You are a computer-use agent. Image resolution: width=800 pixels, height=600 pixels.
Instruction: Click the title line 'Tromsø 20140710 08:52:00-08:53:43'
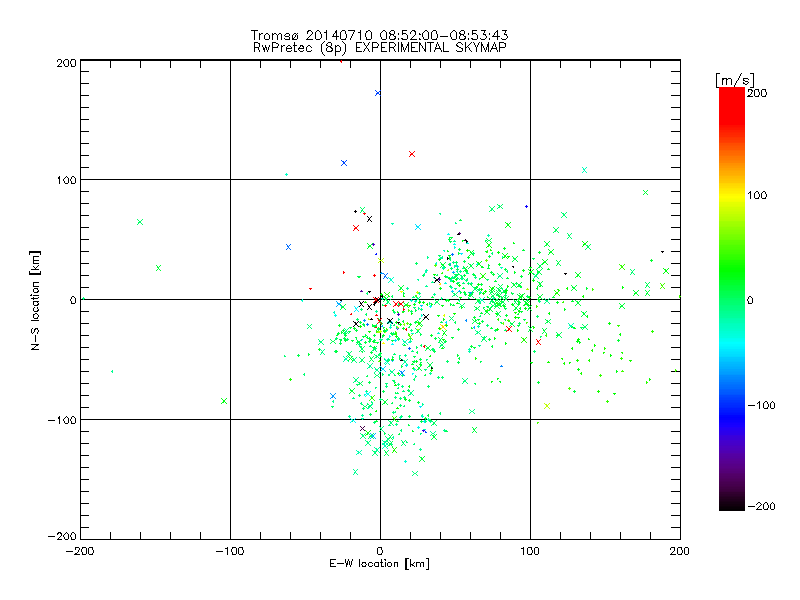(x=380, y=35)
